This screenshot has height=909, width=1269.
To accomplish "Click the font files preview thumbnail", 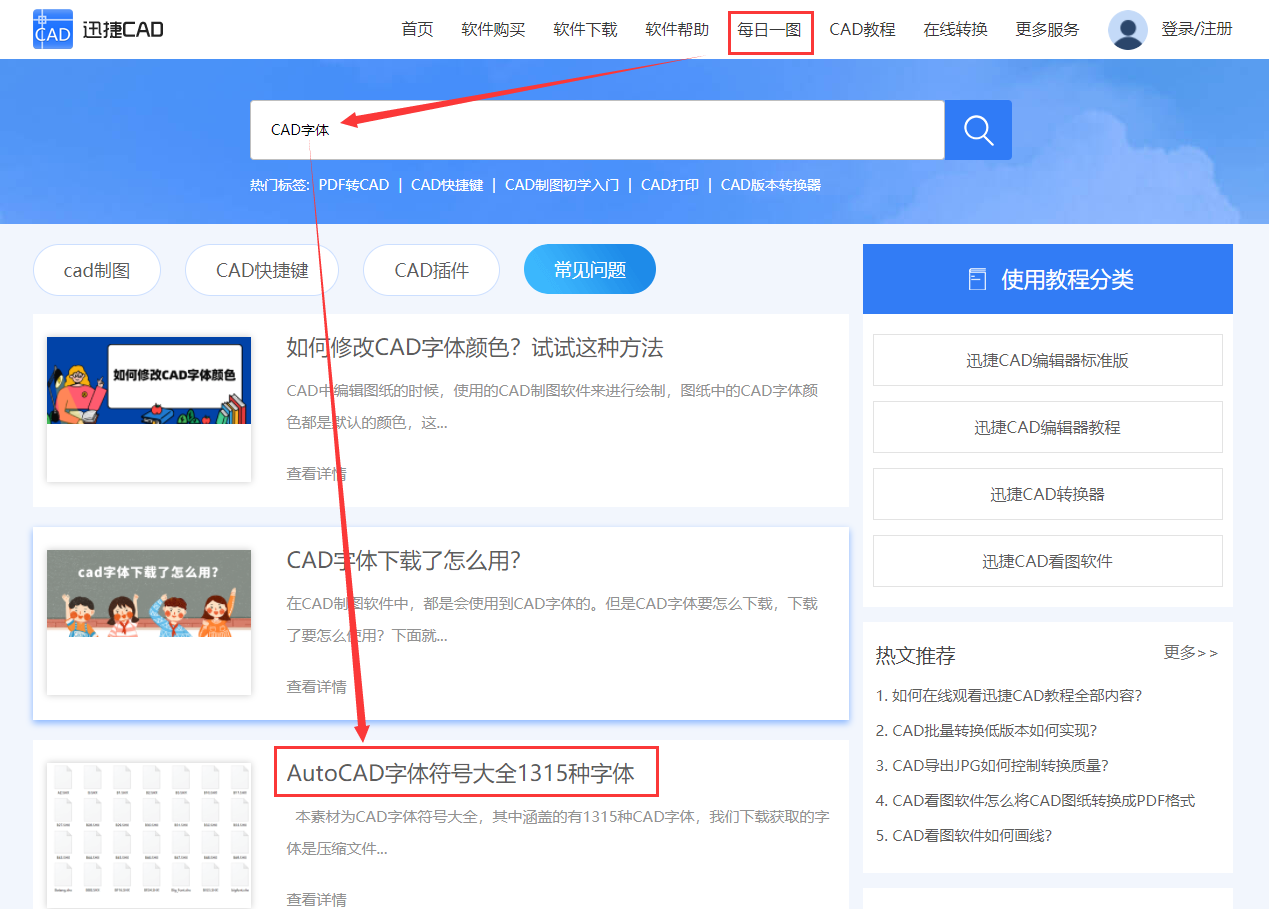I will [x=148, y=833].
